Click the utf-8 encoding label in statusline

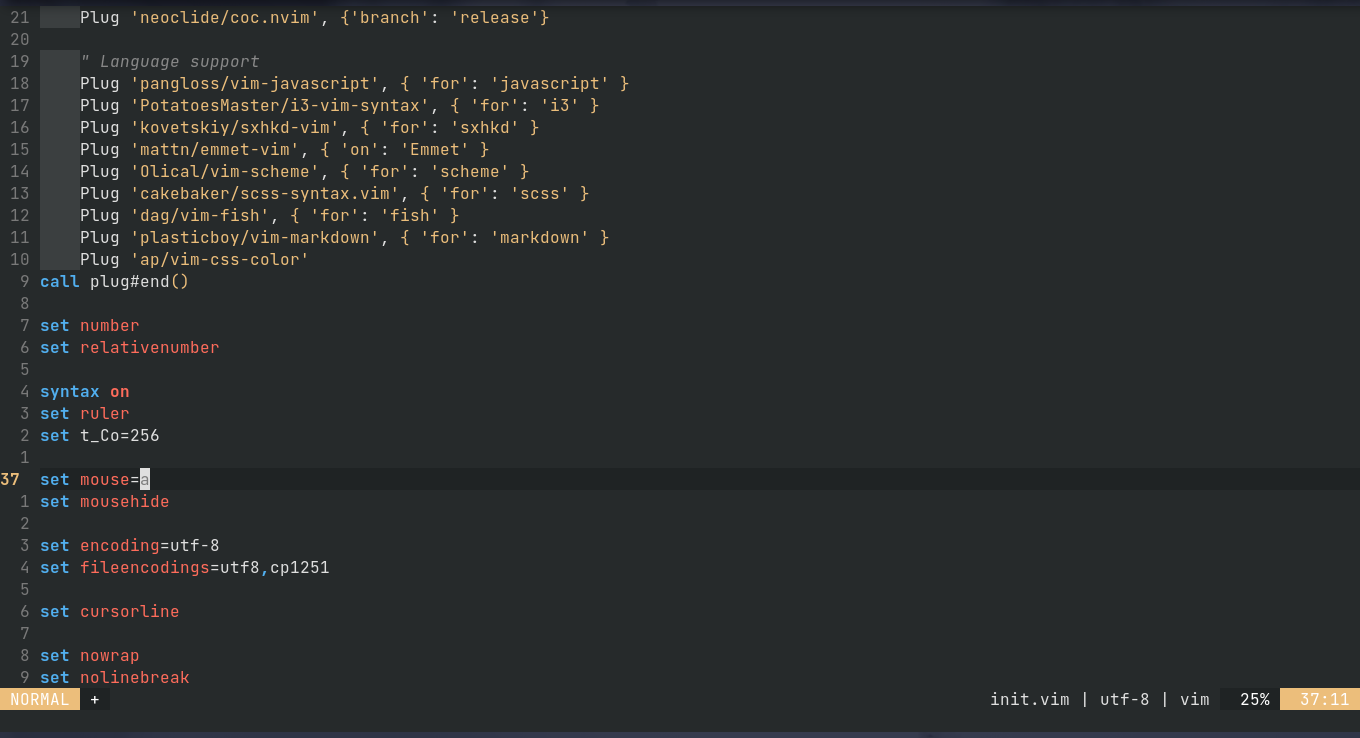[1124, 699]
